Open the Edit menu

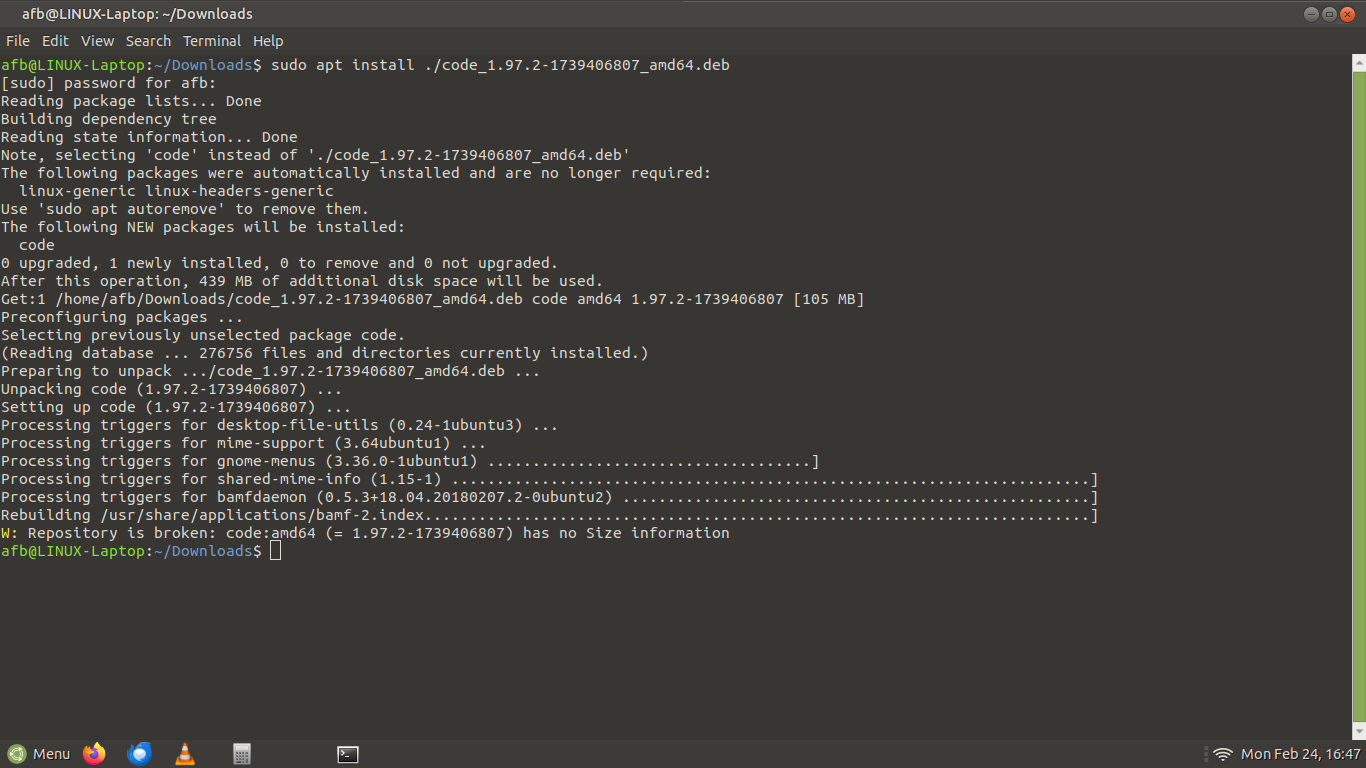tap(55, 41)
